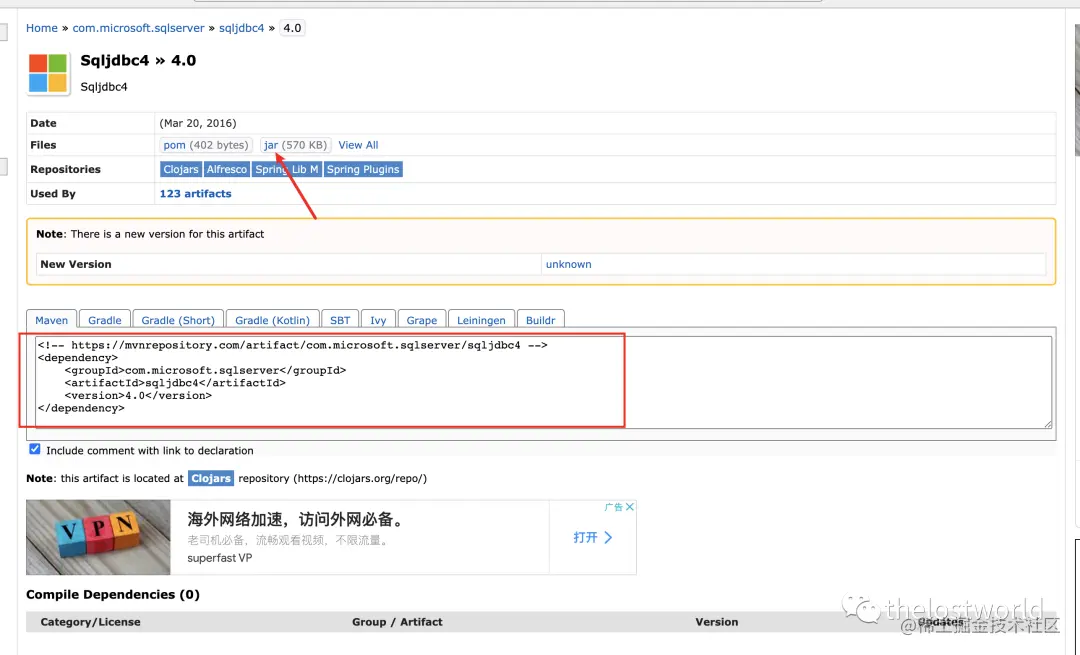Click the 打开 button in the ad

pyautogui.click(x=585, y=537)
